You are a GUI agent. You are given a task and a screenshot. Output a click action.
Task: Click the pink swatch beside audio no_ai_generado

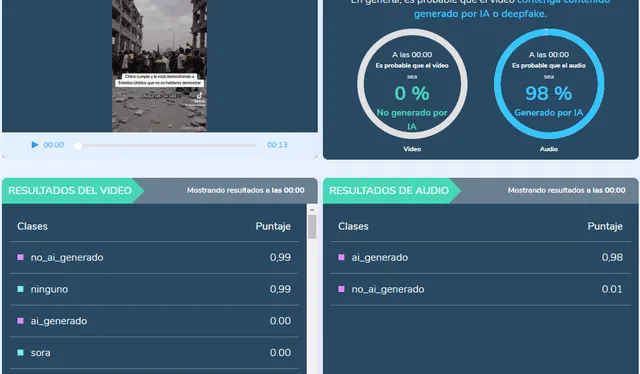click(341, 289)
